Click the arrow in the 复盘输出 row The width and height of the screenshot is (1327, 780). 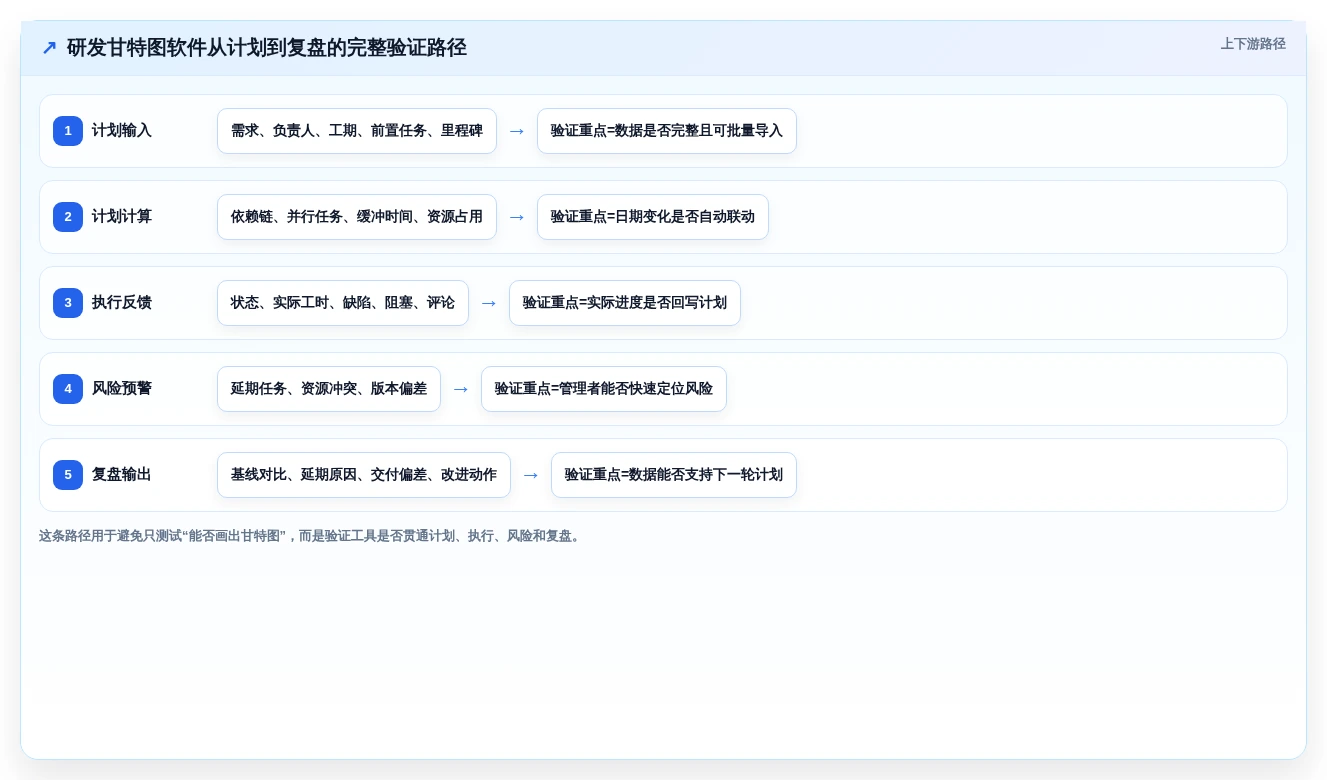531,475
